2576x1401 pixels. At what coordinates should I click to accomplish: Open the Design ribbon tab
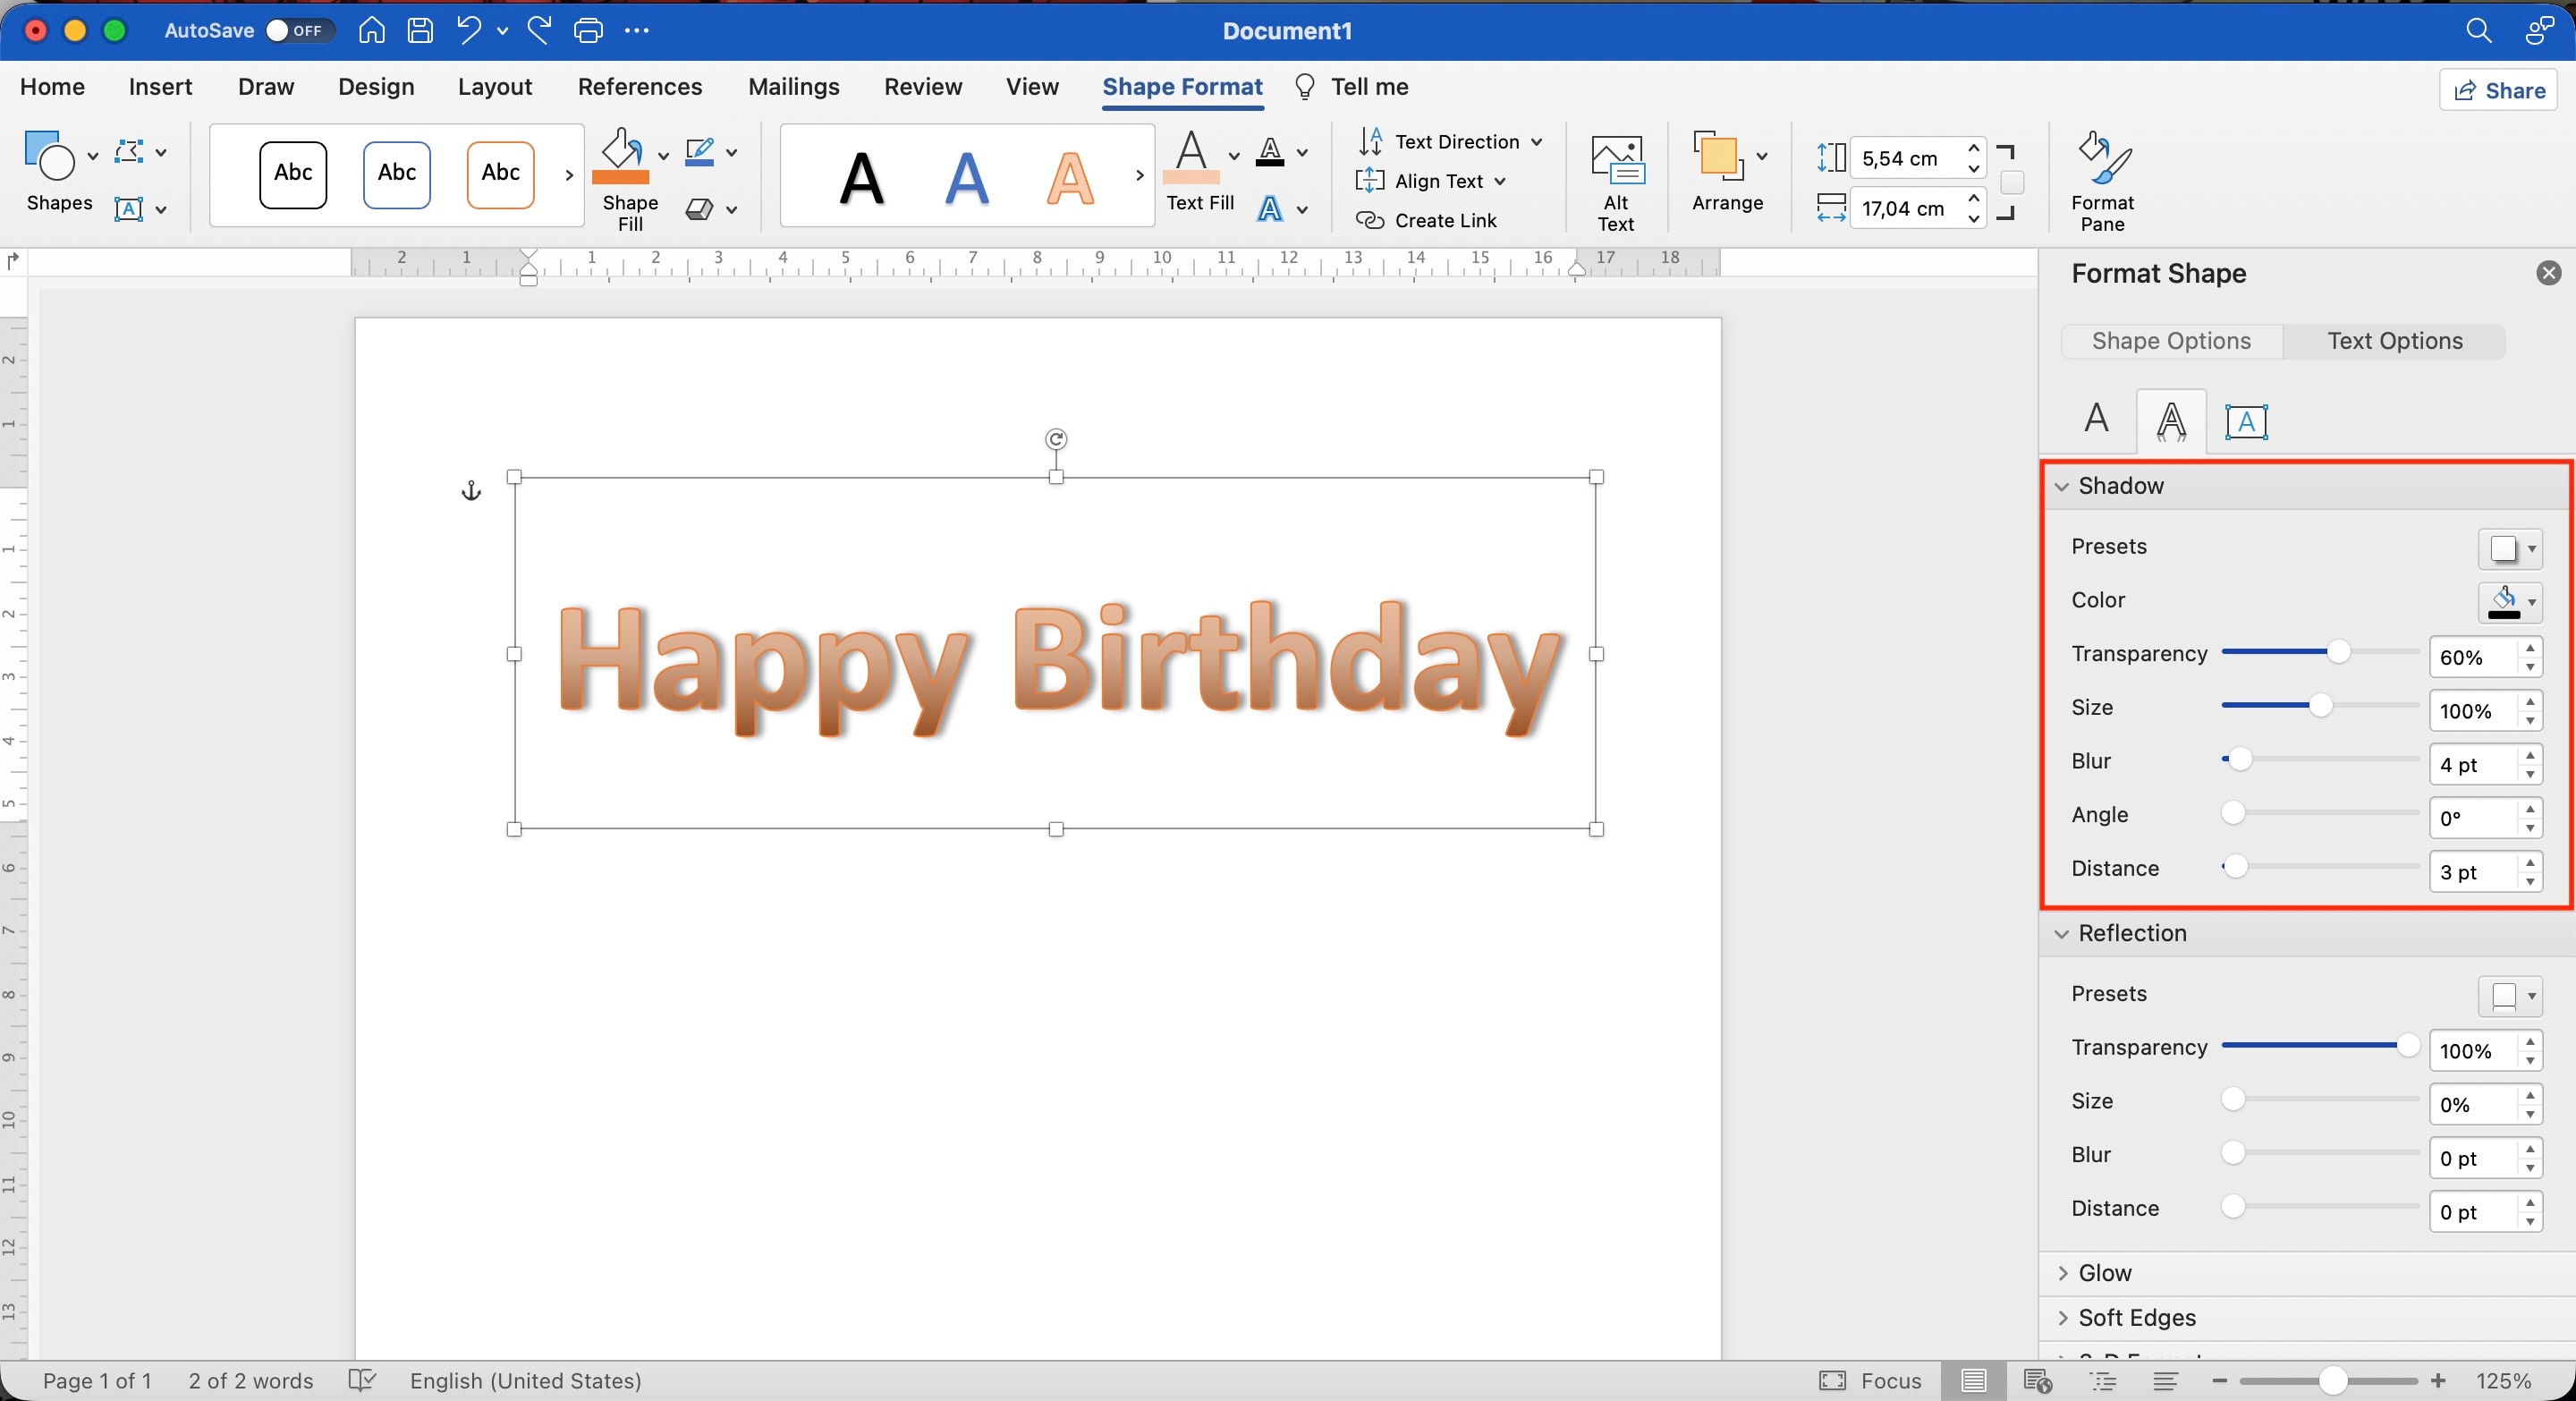[x=376, y=87]
